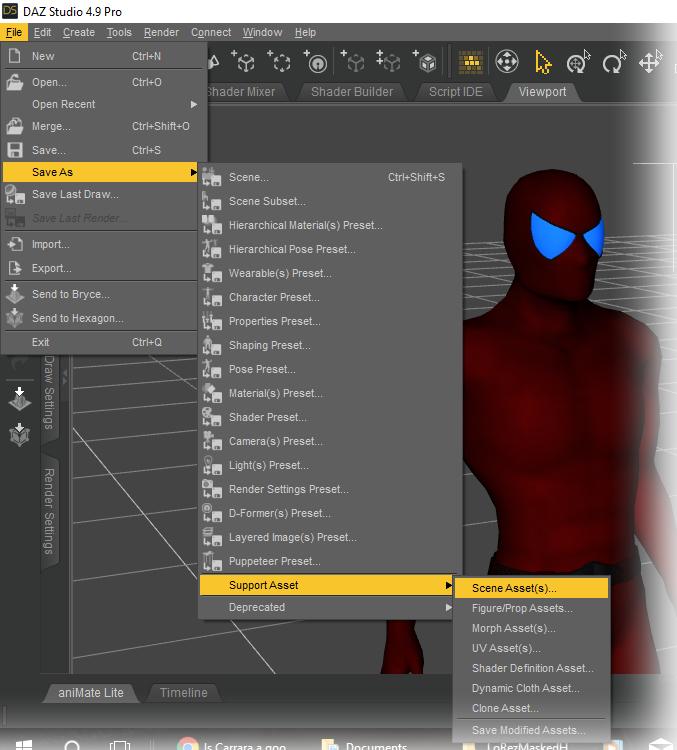Expand the Open Recent submenu

194,104
